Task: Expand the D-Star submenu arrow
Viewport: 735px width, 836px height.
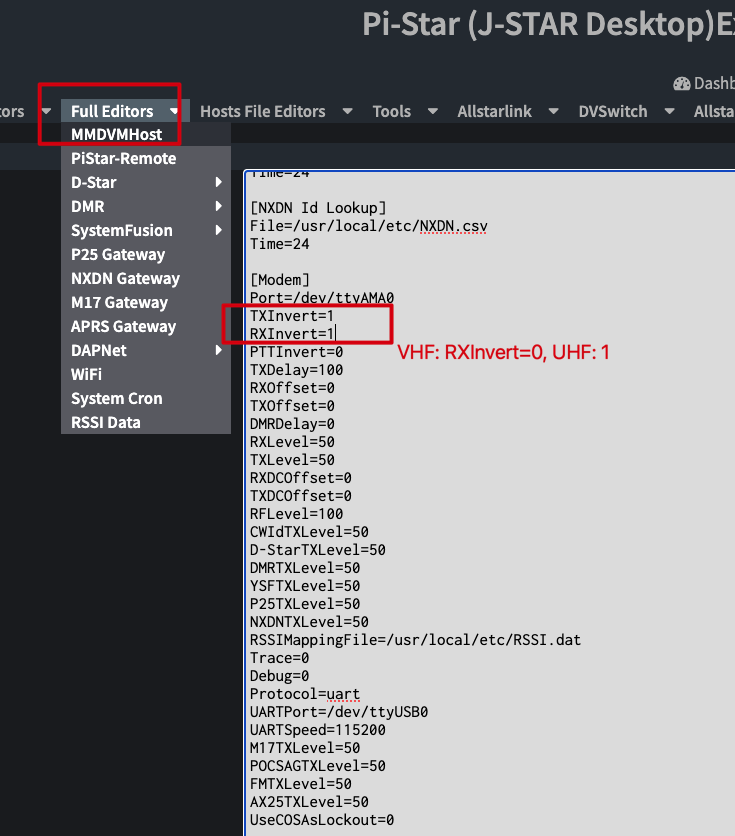Action: (x=219, y=182)
